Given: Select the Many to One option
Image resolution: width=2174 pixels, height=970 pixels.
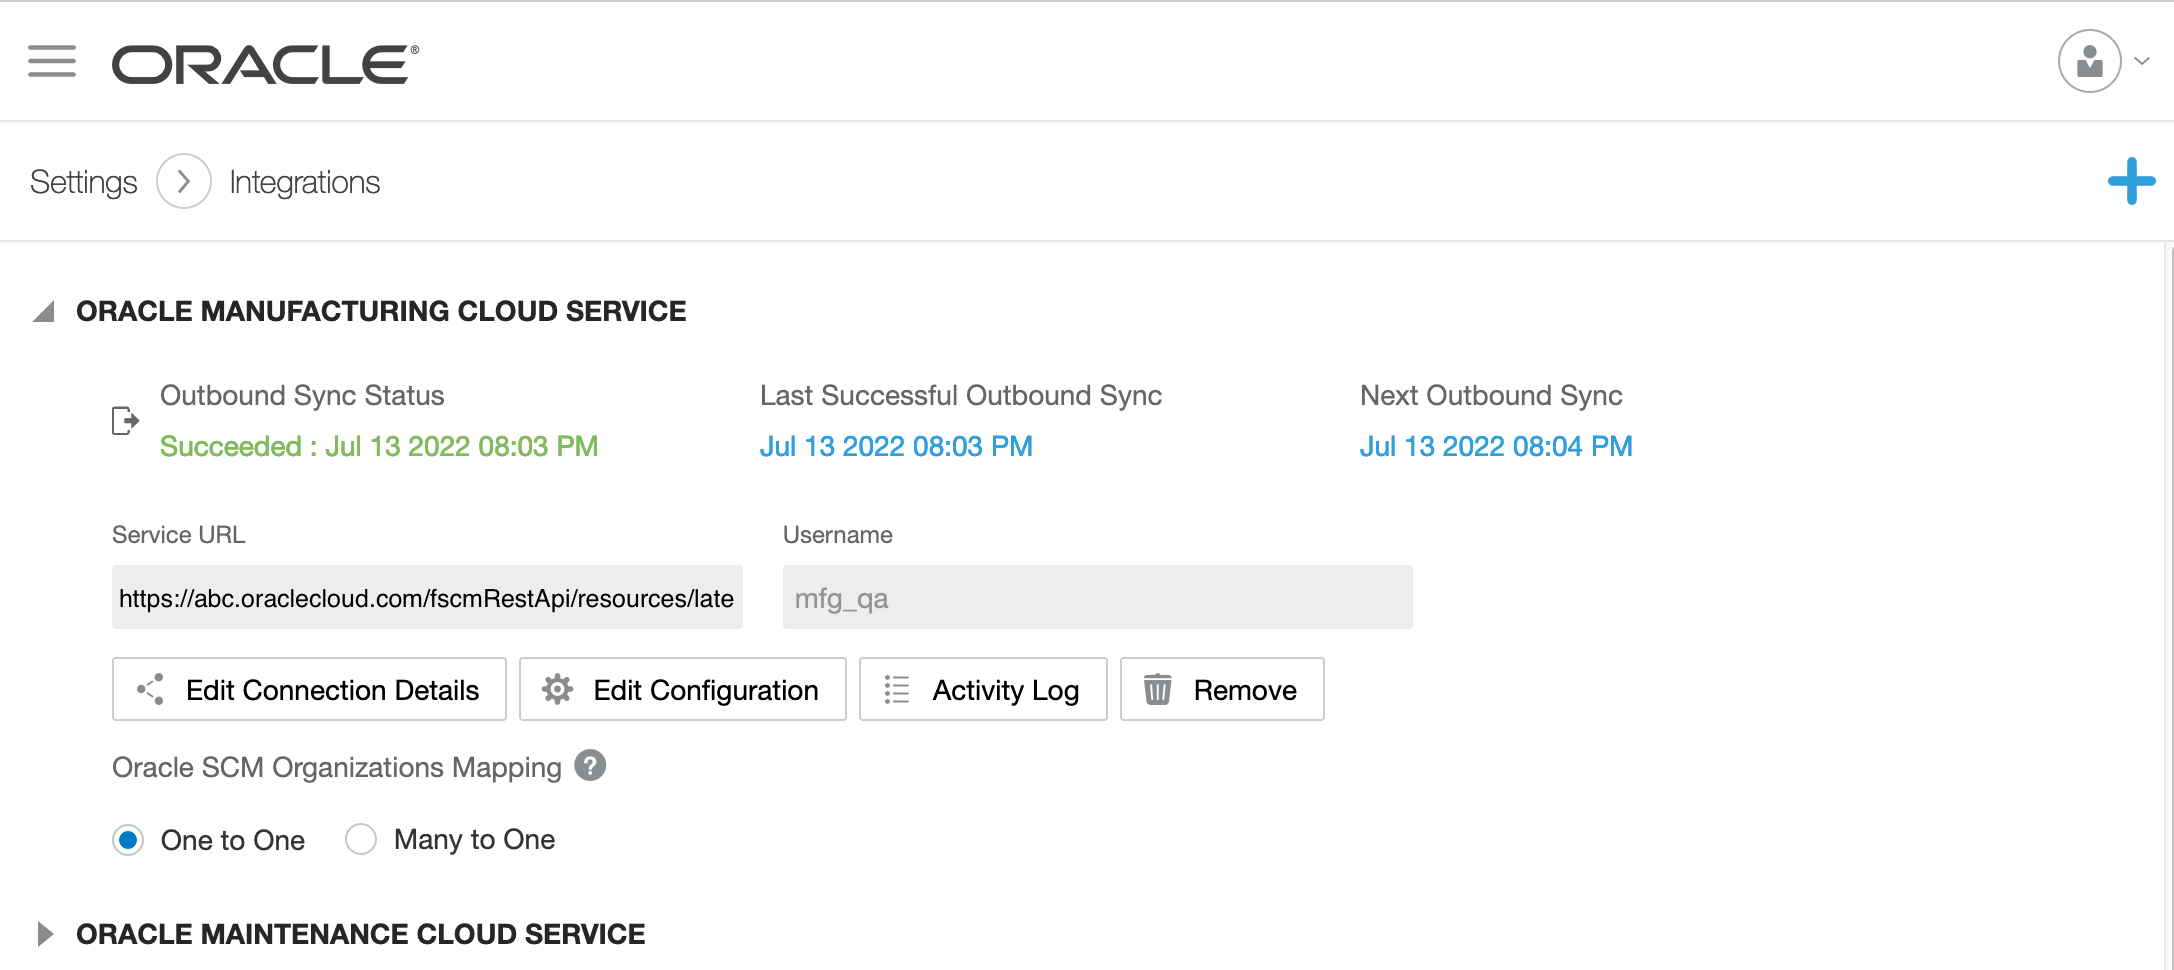Looking at the screenshot, I should tap(361, 839).
